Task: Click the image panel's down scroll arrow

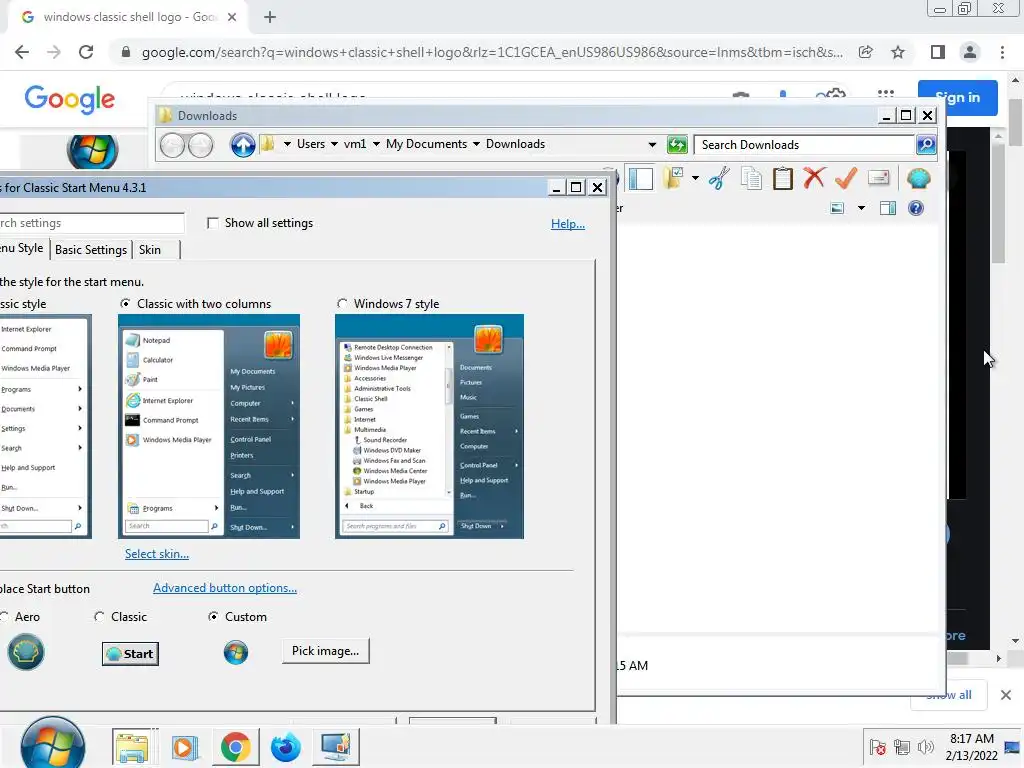Action: [1016, 641]
